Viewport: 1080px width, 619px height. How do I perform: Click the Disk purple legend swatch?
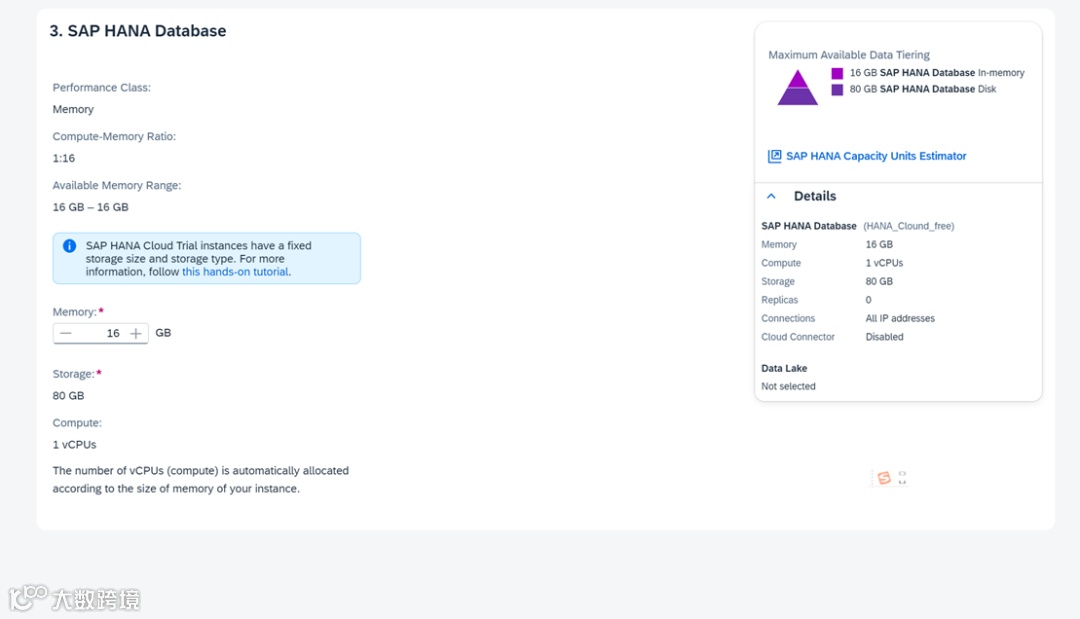click(x=837, y=90)
